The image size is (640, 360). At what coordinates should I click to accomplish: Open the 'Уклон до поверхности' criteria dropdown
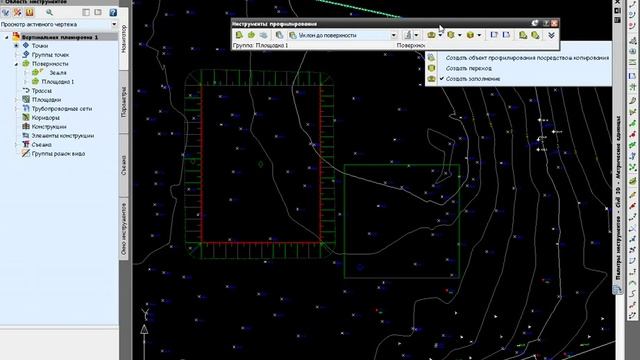[393, 36]
